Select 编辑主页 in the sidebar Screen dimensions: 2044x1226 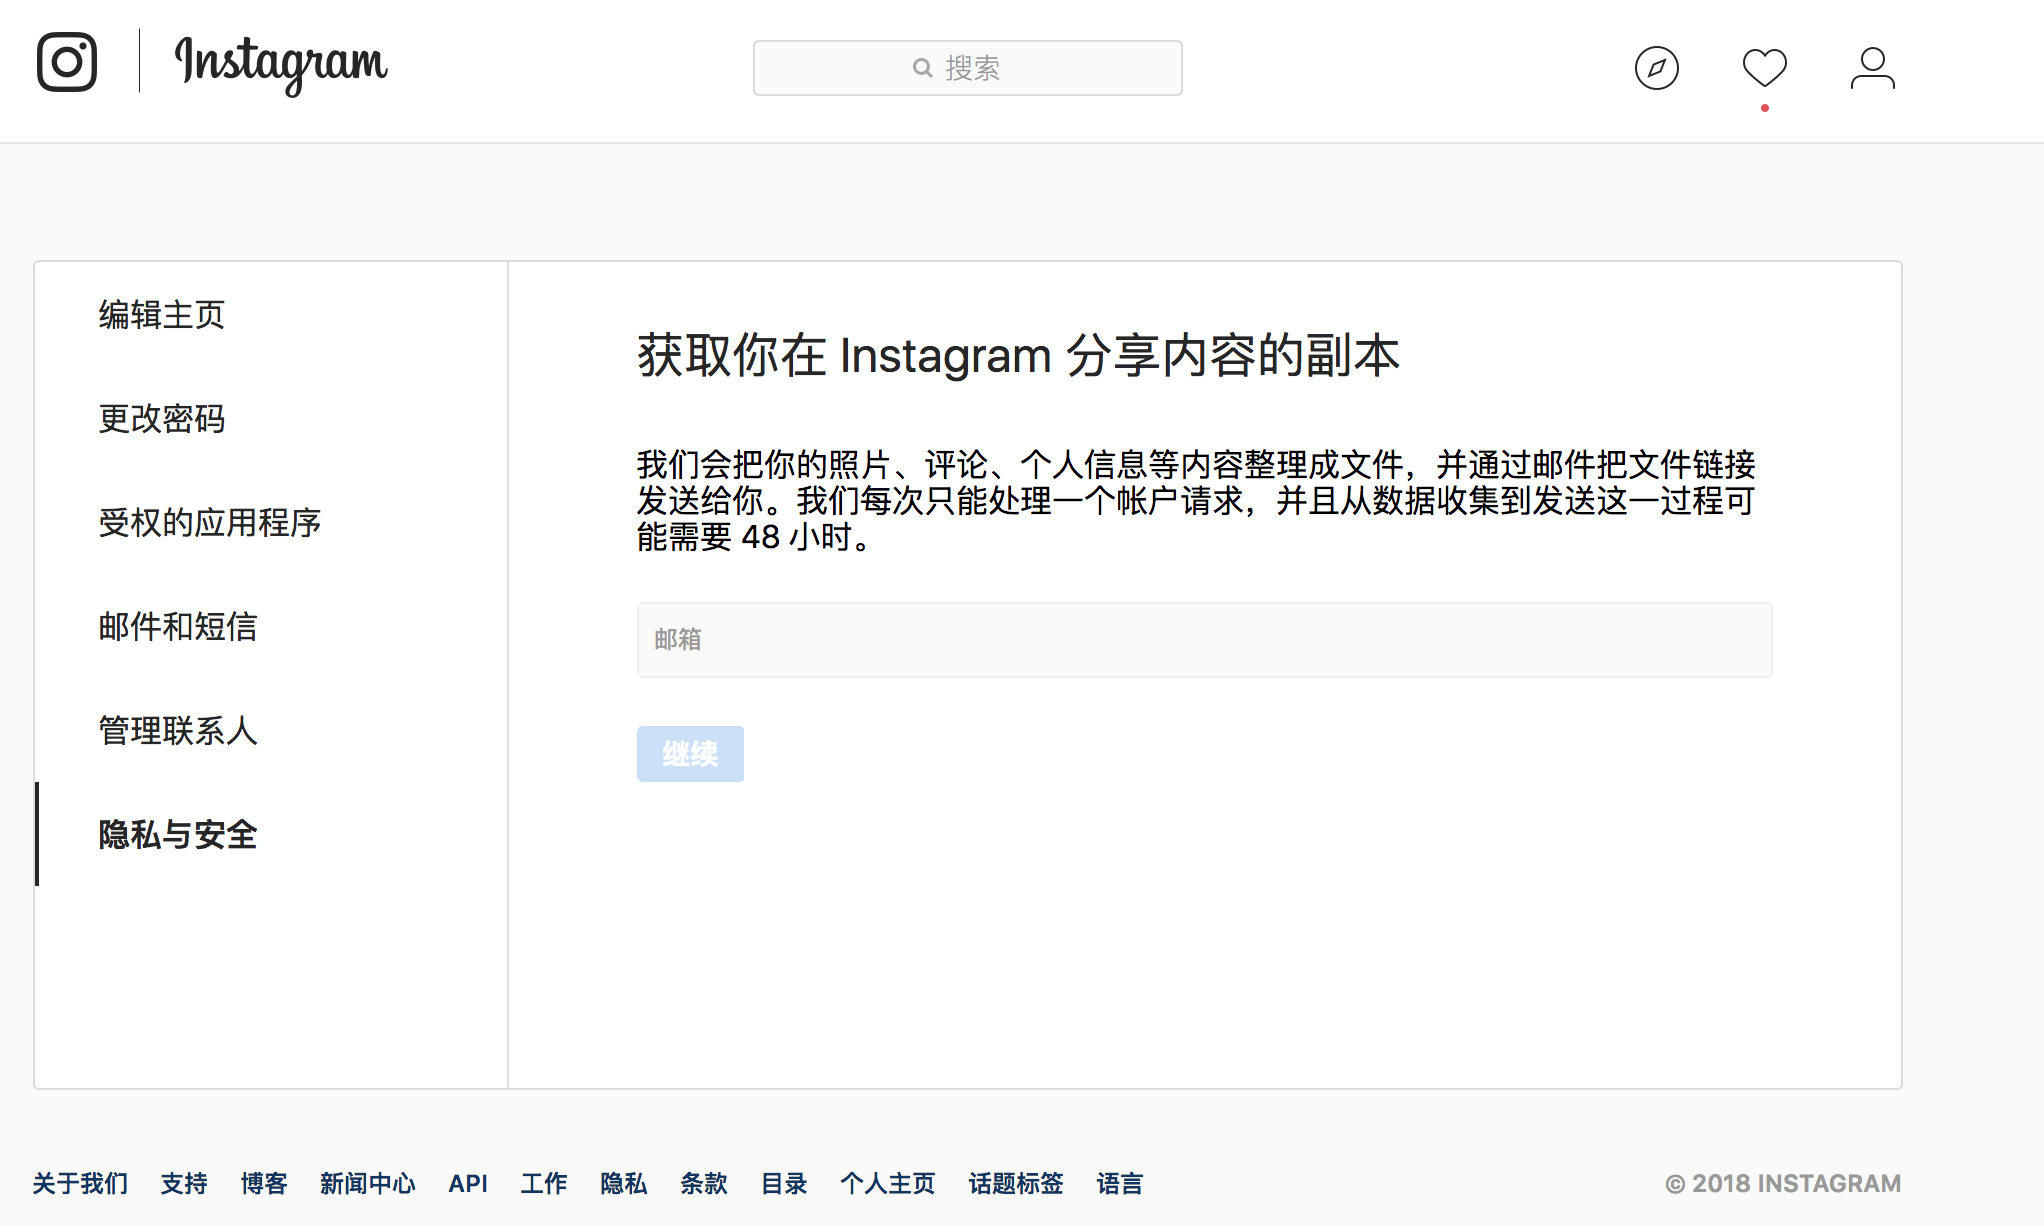(162, 315)
